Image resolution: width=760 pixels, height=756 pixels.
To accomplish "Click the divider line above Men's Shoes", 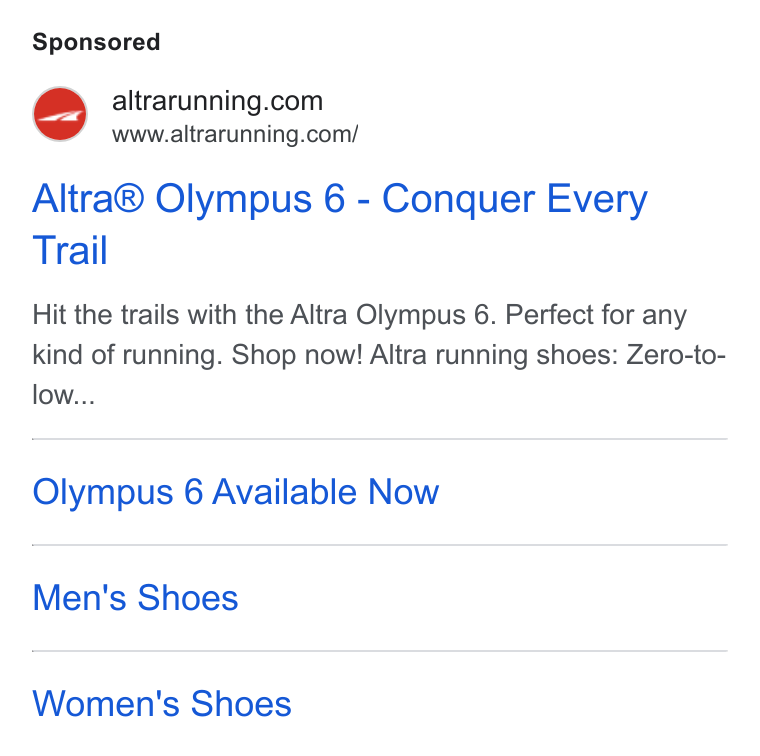I will tap(380, 545).
